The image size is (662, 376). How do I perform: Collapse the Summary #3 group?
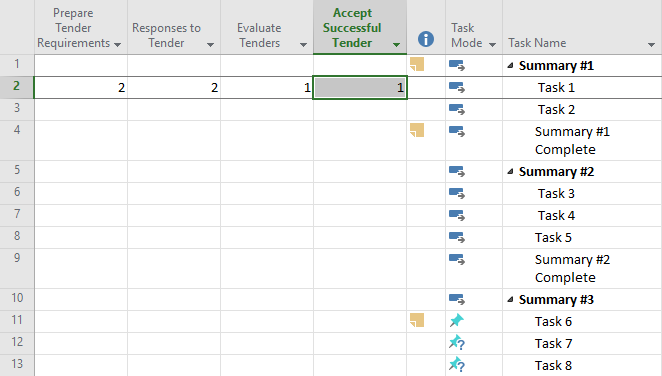(510, 299)
